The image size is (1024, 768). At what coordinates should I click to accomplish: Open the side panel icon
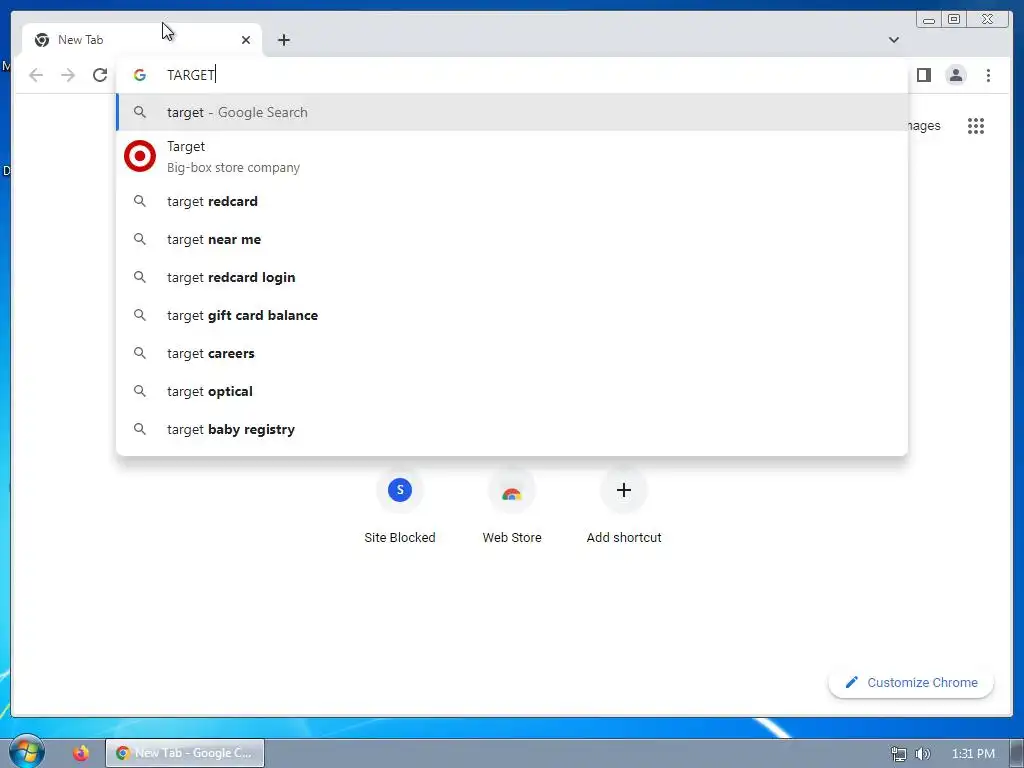point(923,75)
